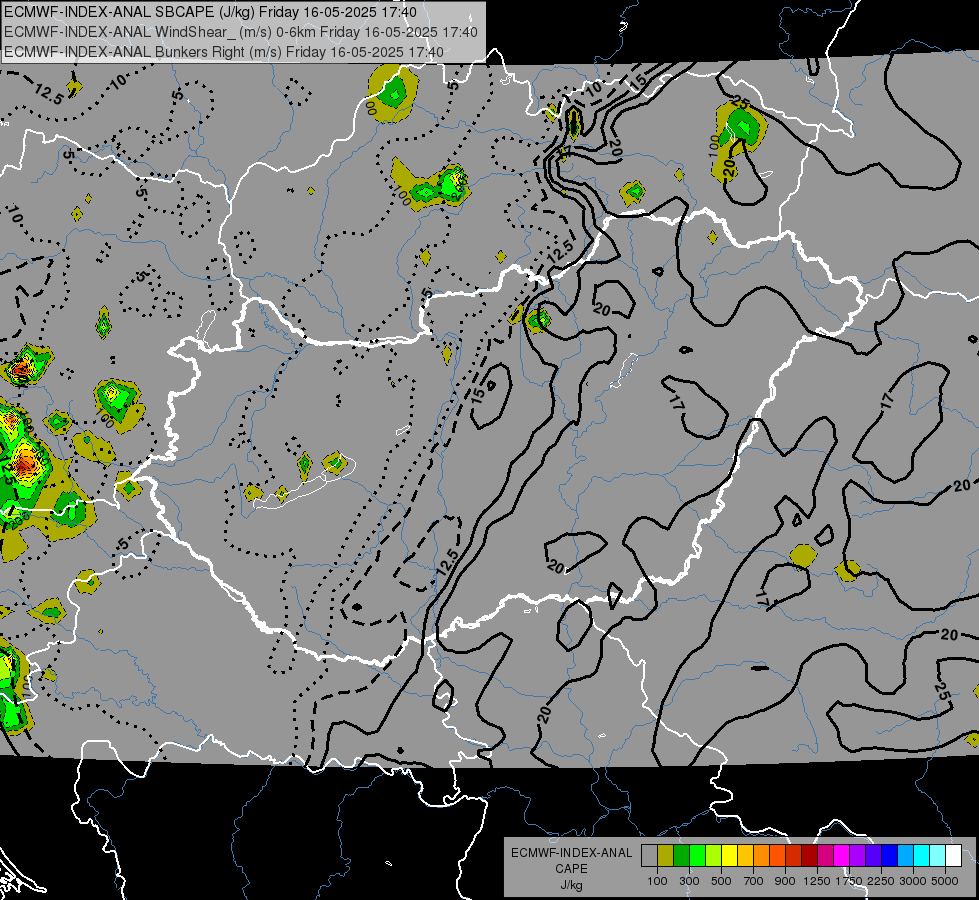Select the olive legend color swatch

point(666,855)
